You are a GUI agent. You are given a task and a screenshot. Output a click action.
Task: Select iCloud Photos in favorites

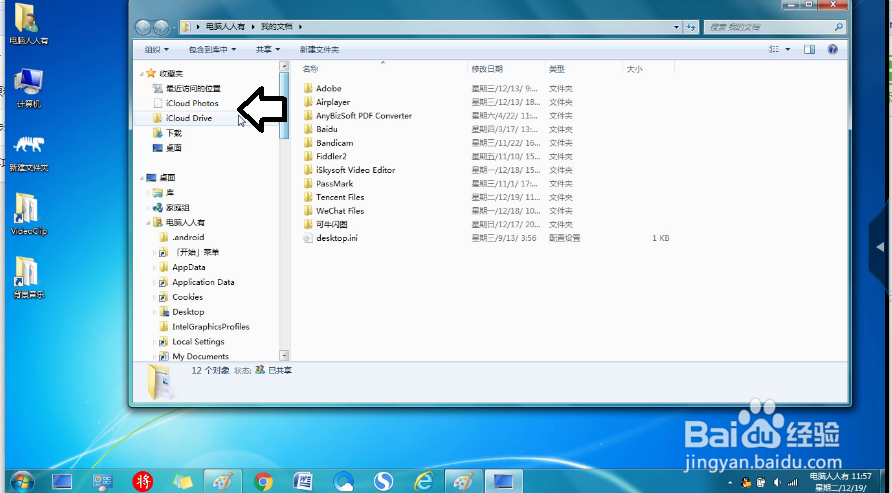pyautogui.click(x=192, y=103)
